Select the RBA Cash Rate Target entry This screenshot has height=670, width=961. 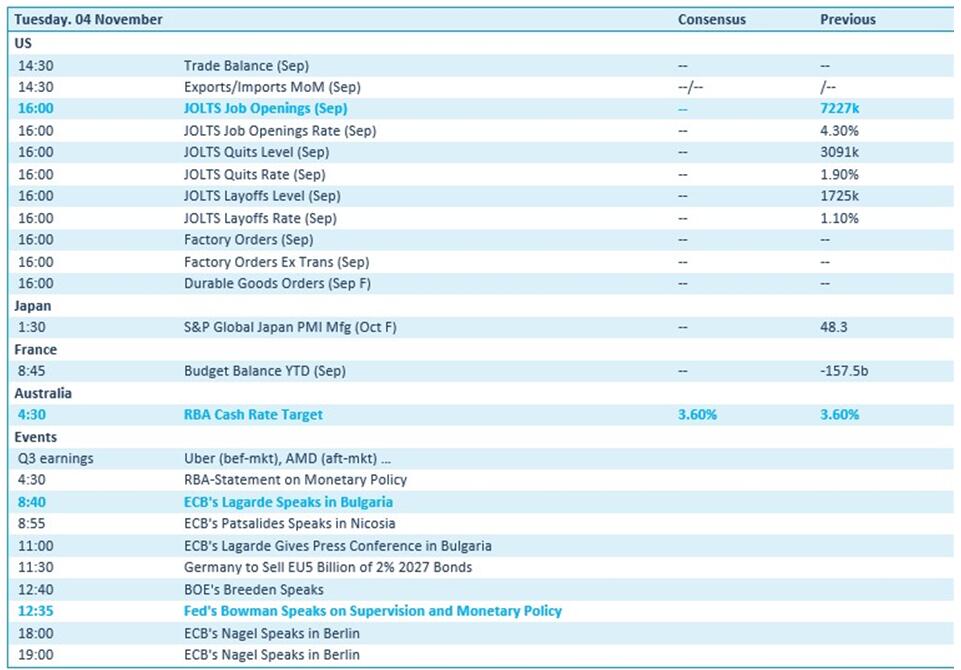click(253, 415)
